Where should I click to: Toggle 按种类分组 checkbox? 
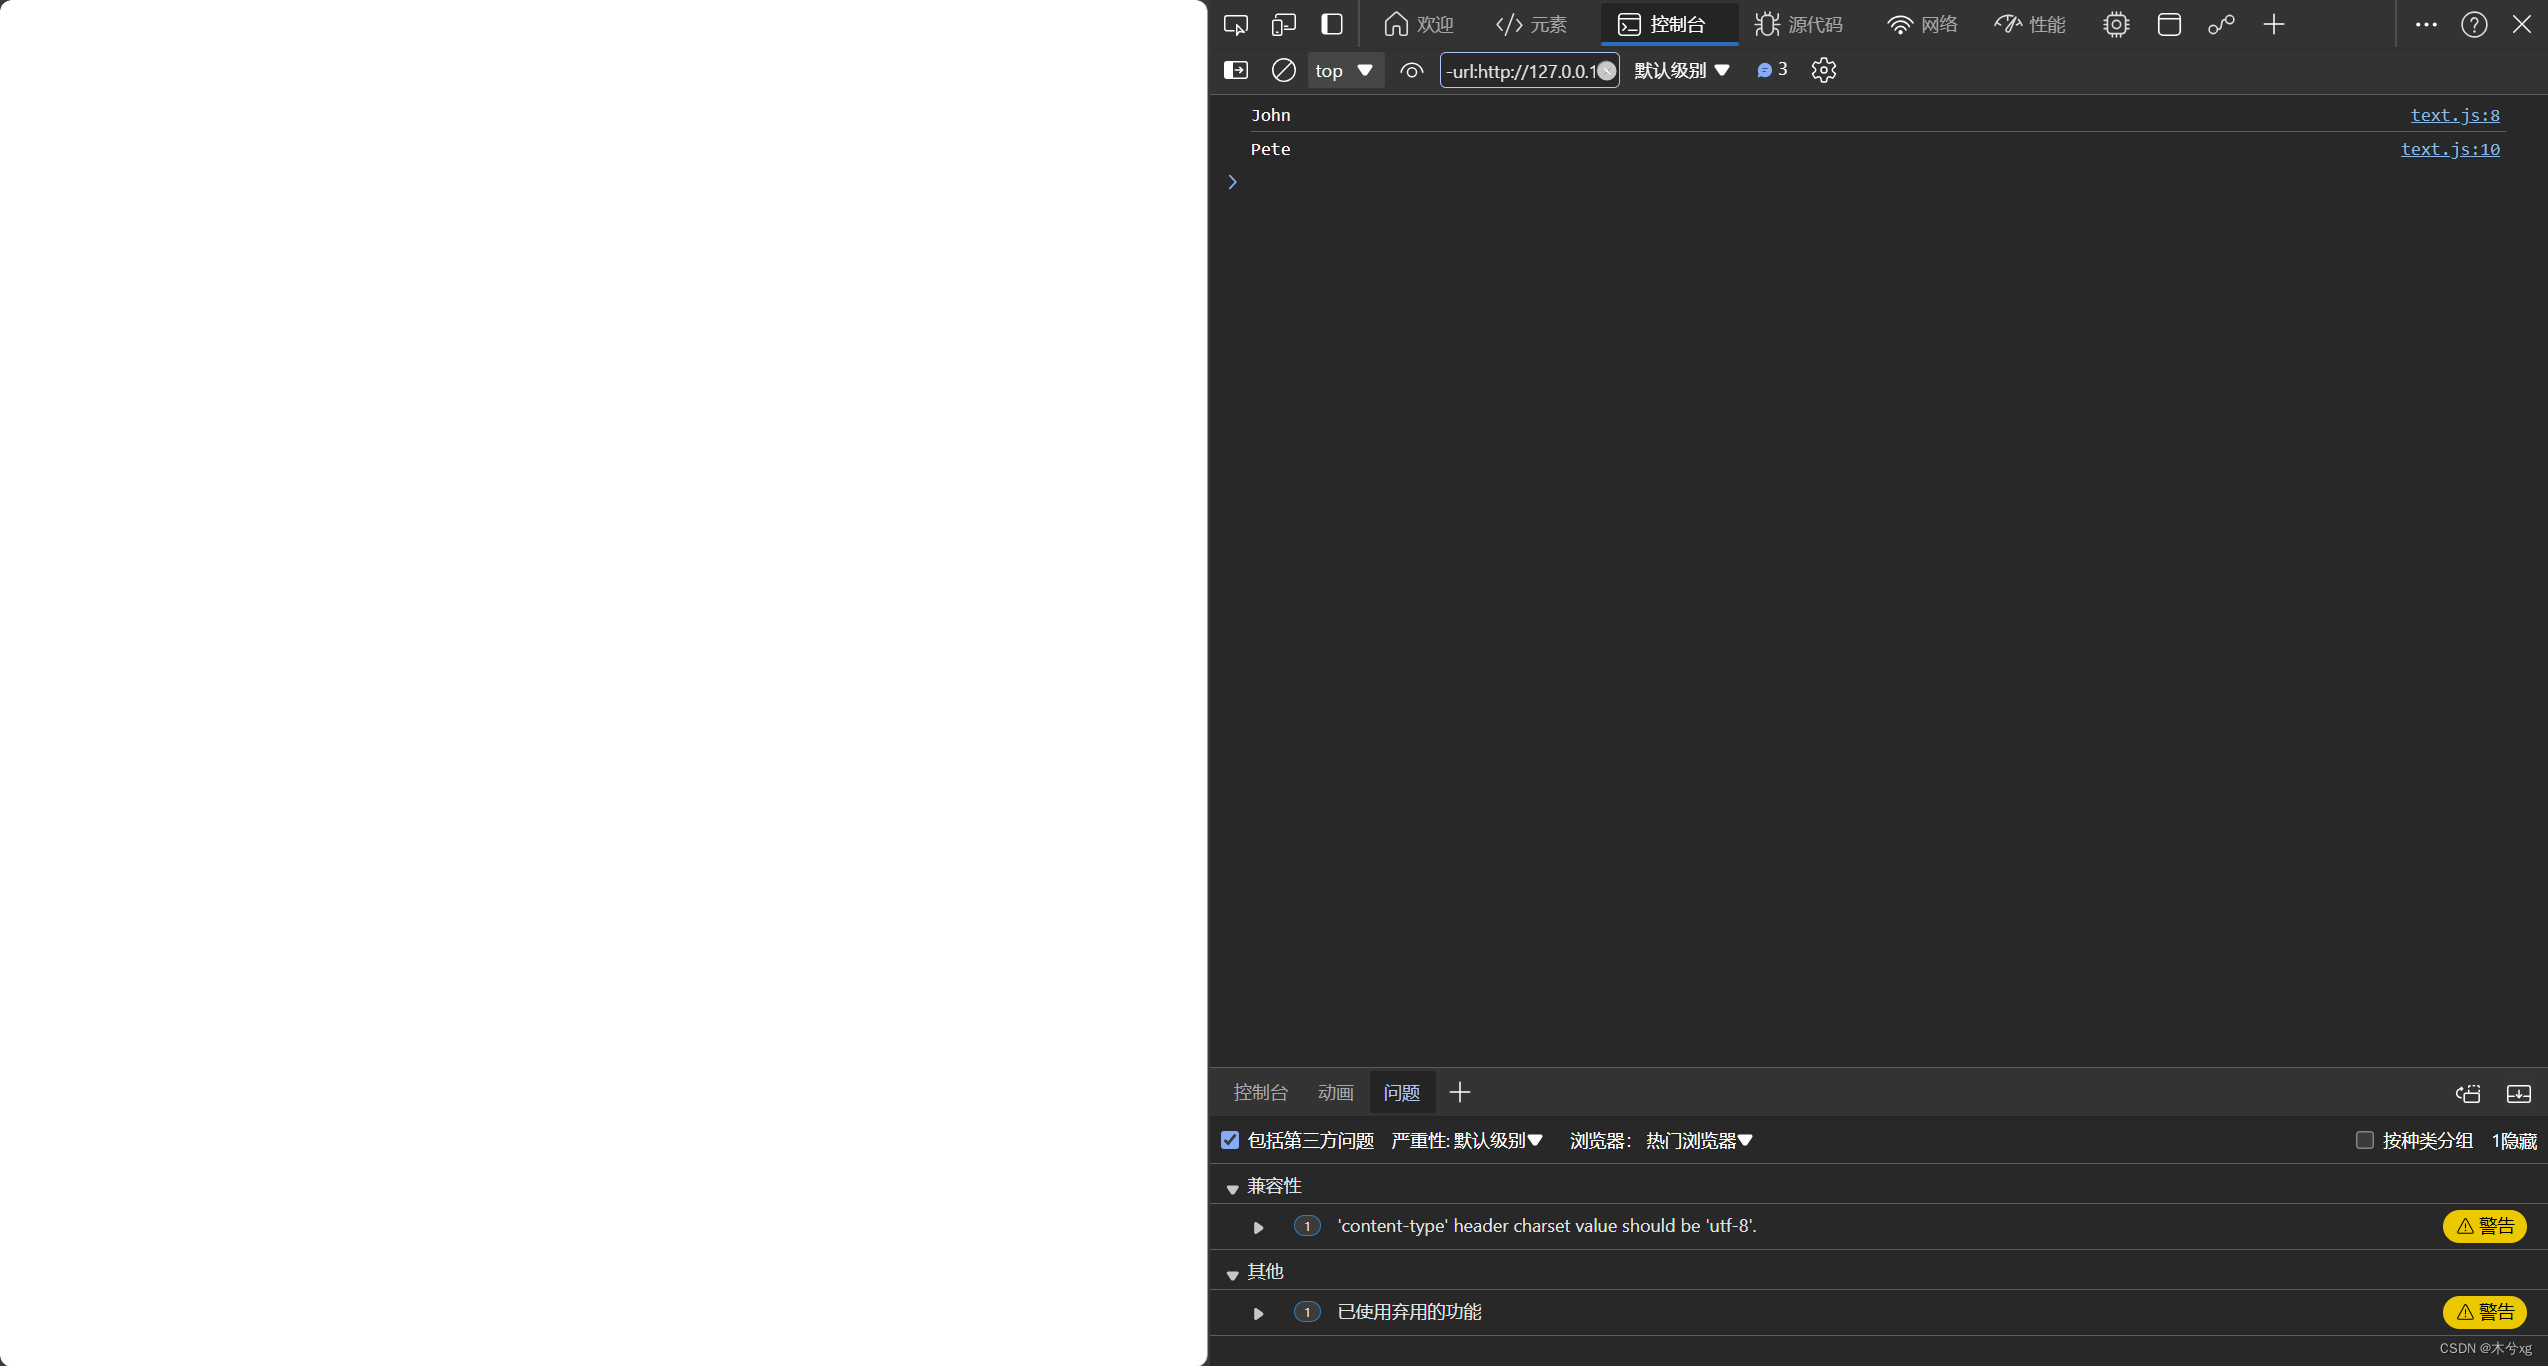[2364, 1140]
